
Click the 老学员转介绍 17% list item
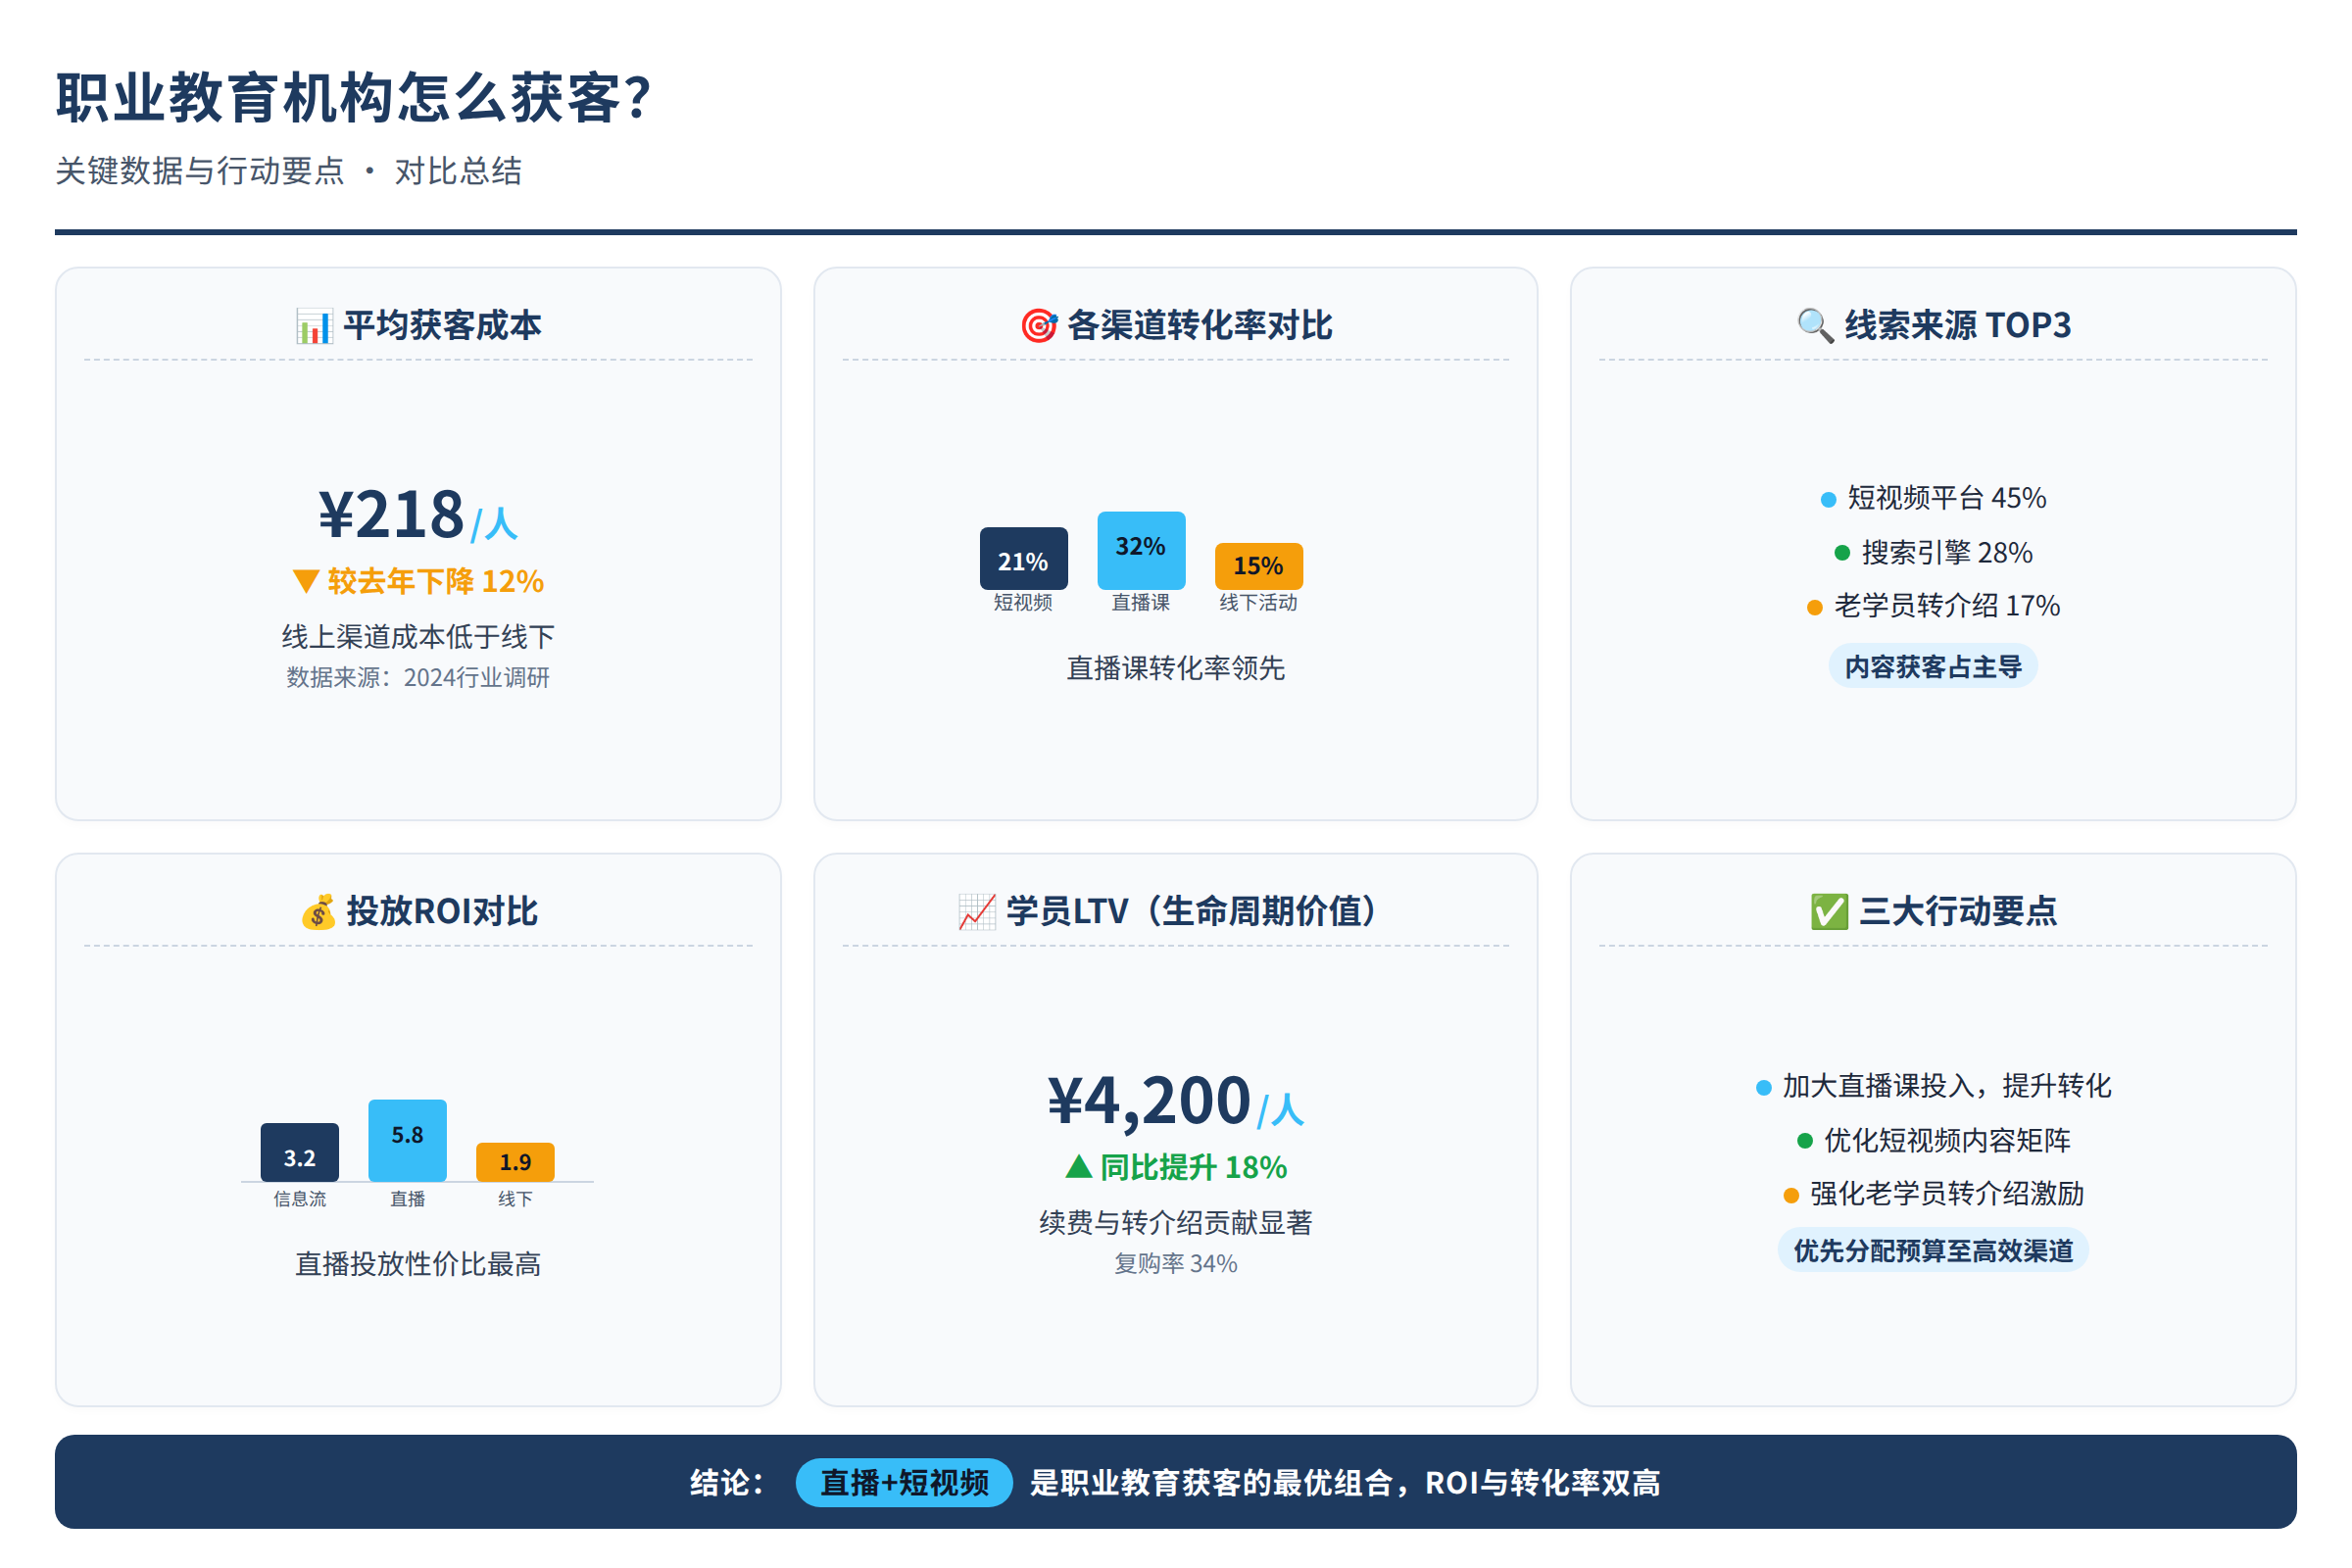point(1933,605)
